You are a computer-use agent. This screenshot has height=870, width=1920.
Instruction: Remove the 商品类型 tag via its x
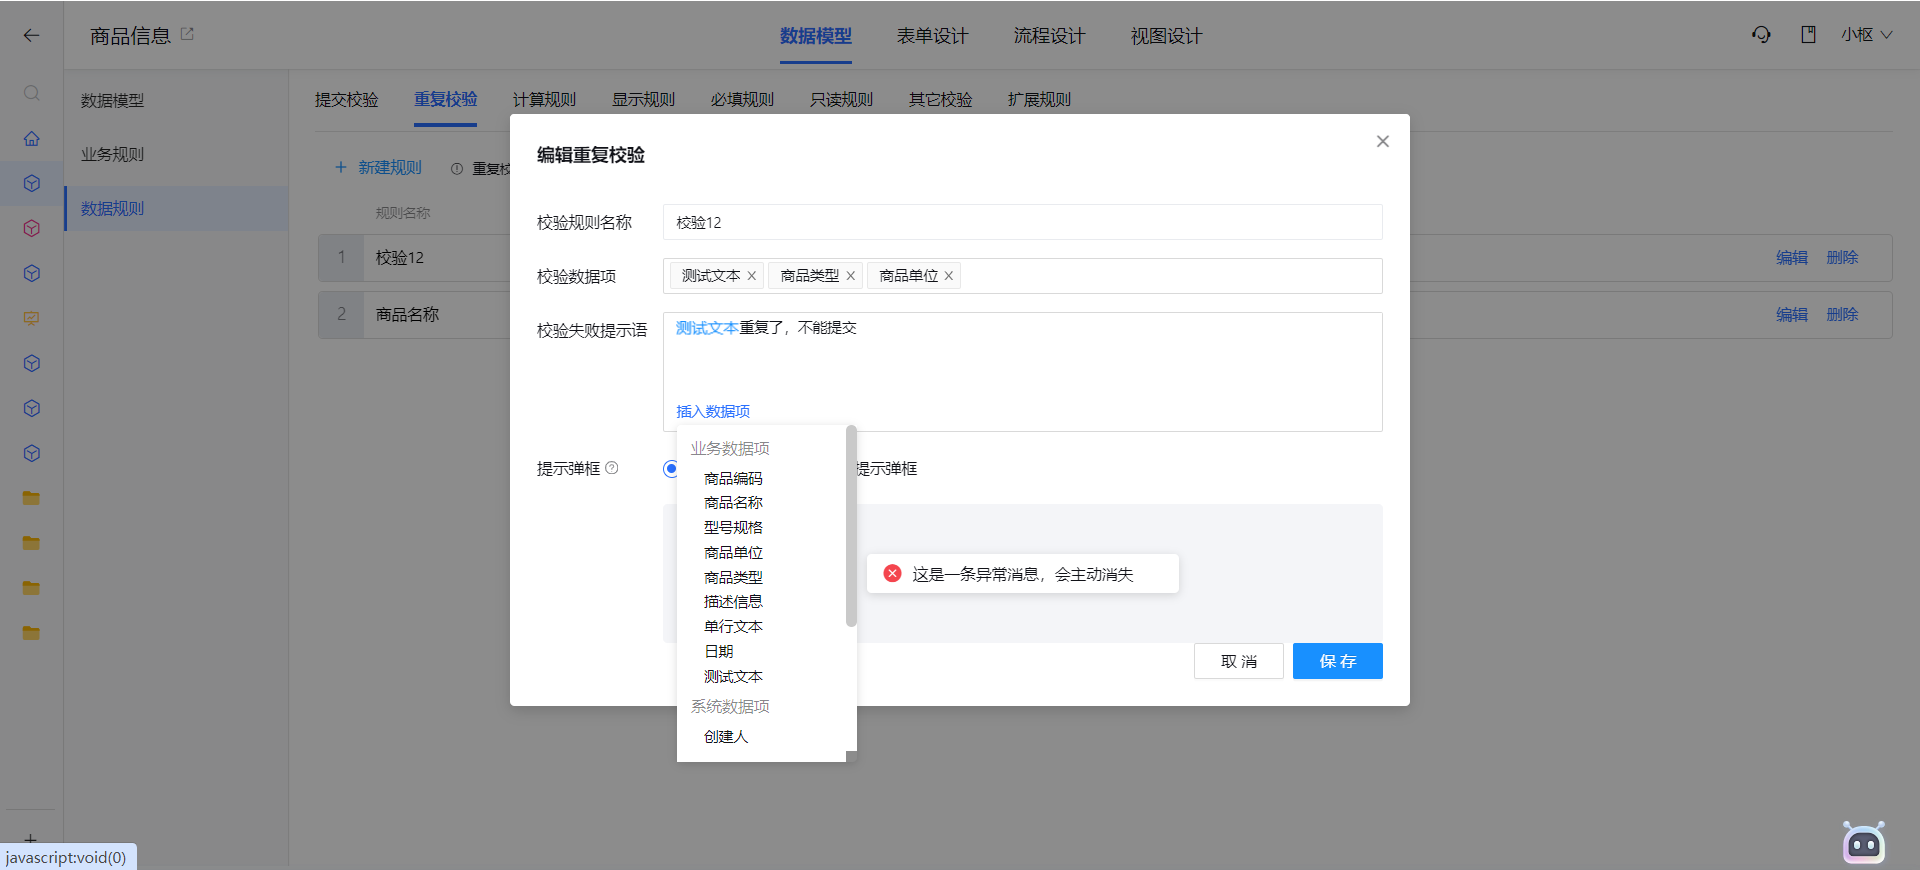point(850,276)
